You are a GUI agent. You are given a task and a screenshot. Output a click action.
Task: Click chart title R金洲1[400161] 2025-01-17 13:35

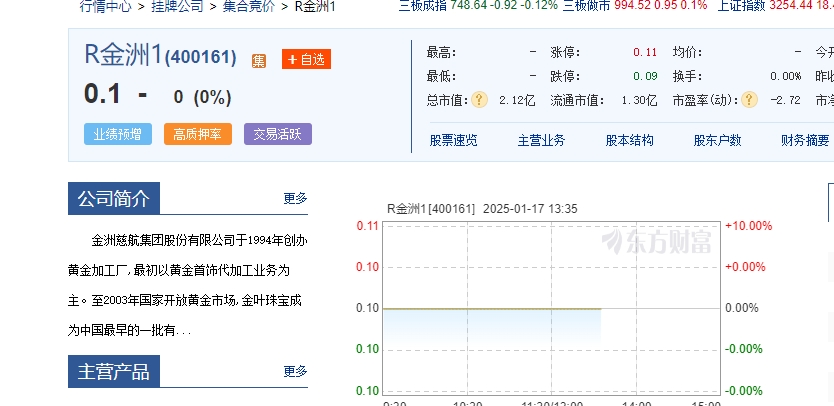[482, 209]
